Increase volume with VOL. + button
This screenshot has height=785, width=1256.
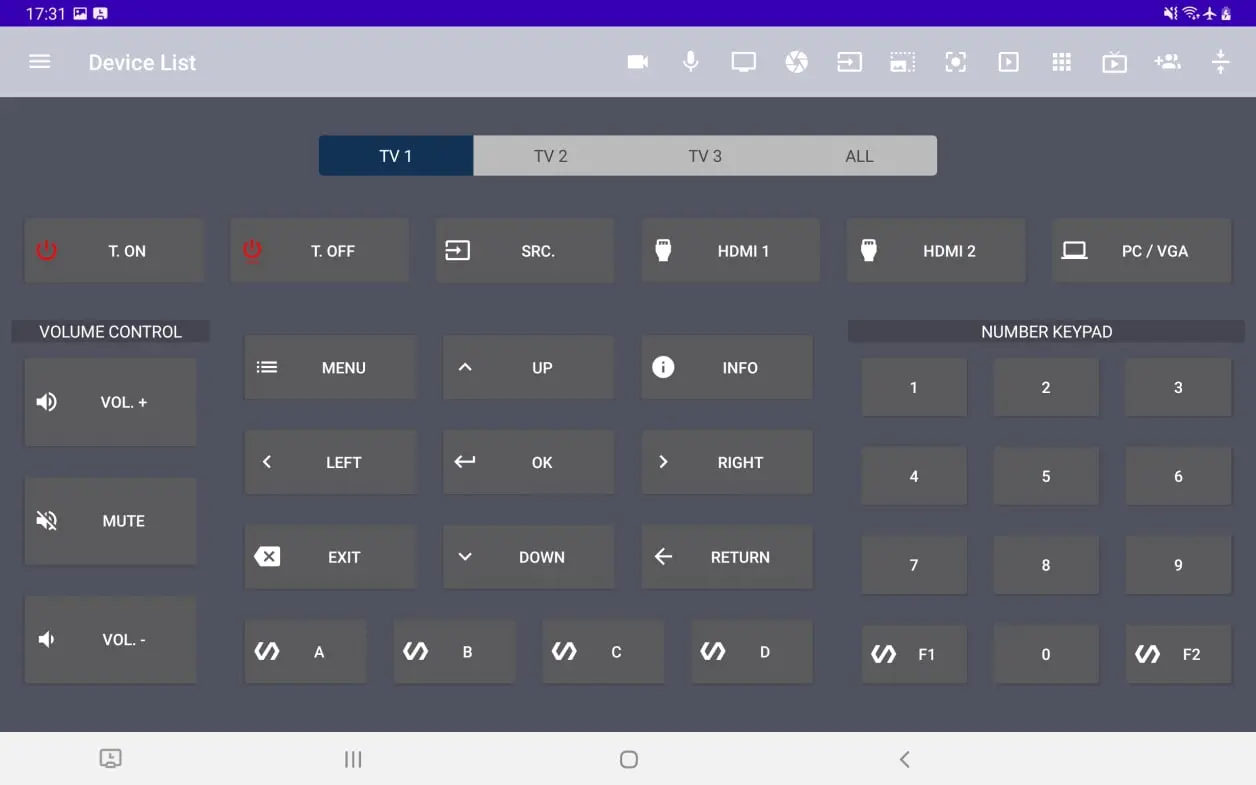(110, 402)
